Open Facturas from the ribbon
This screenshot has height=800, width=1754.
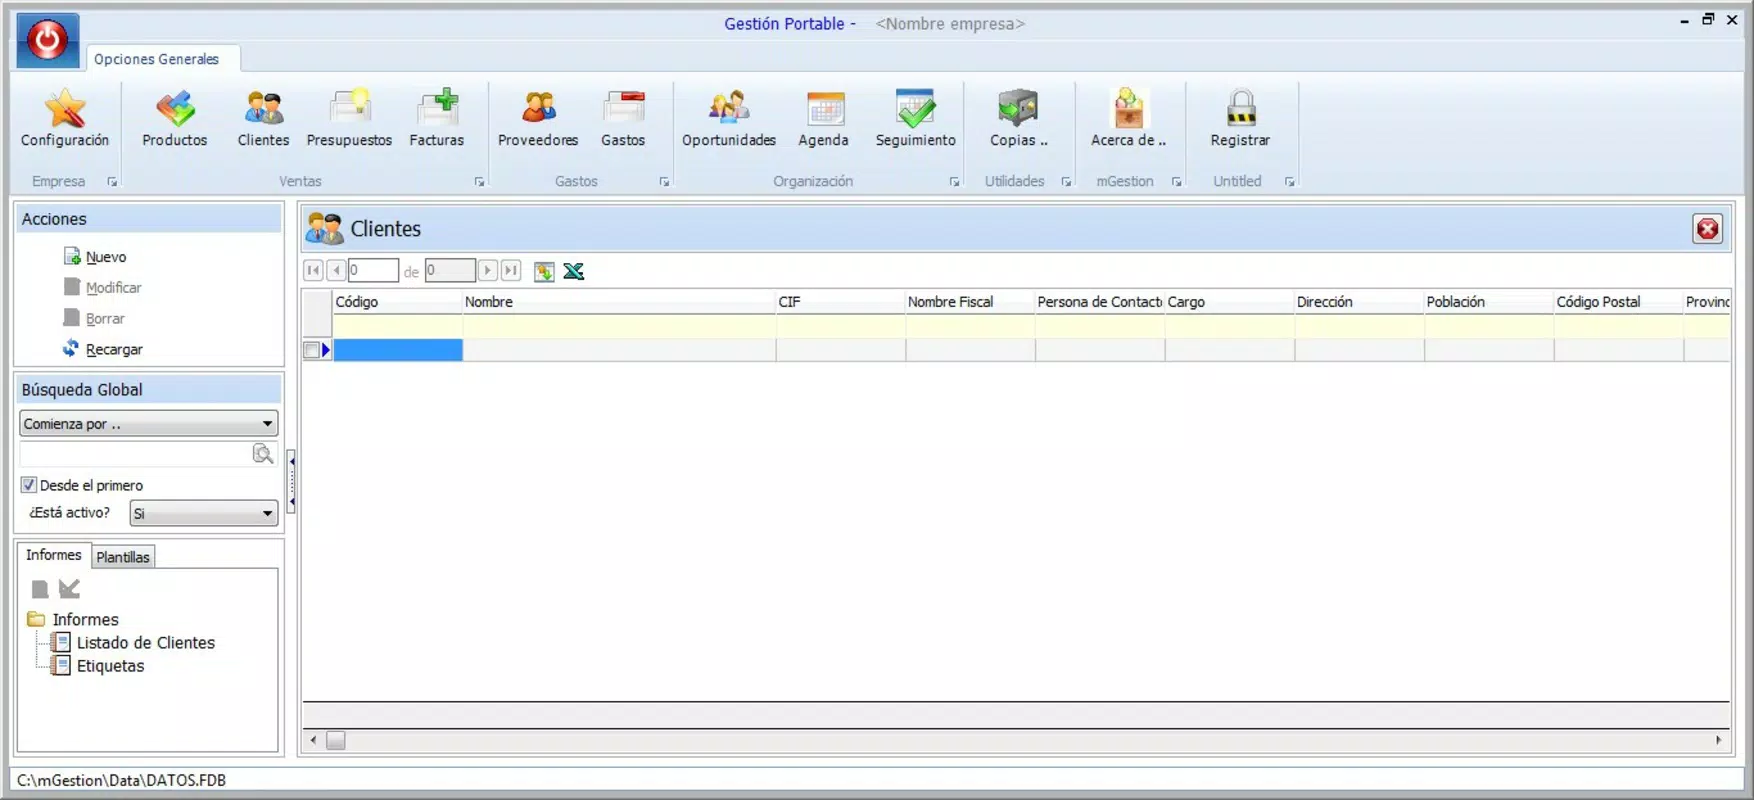(x=437, y=118)
